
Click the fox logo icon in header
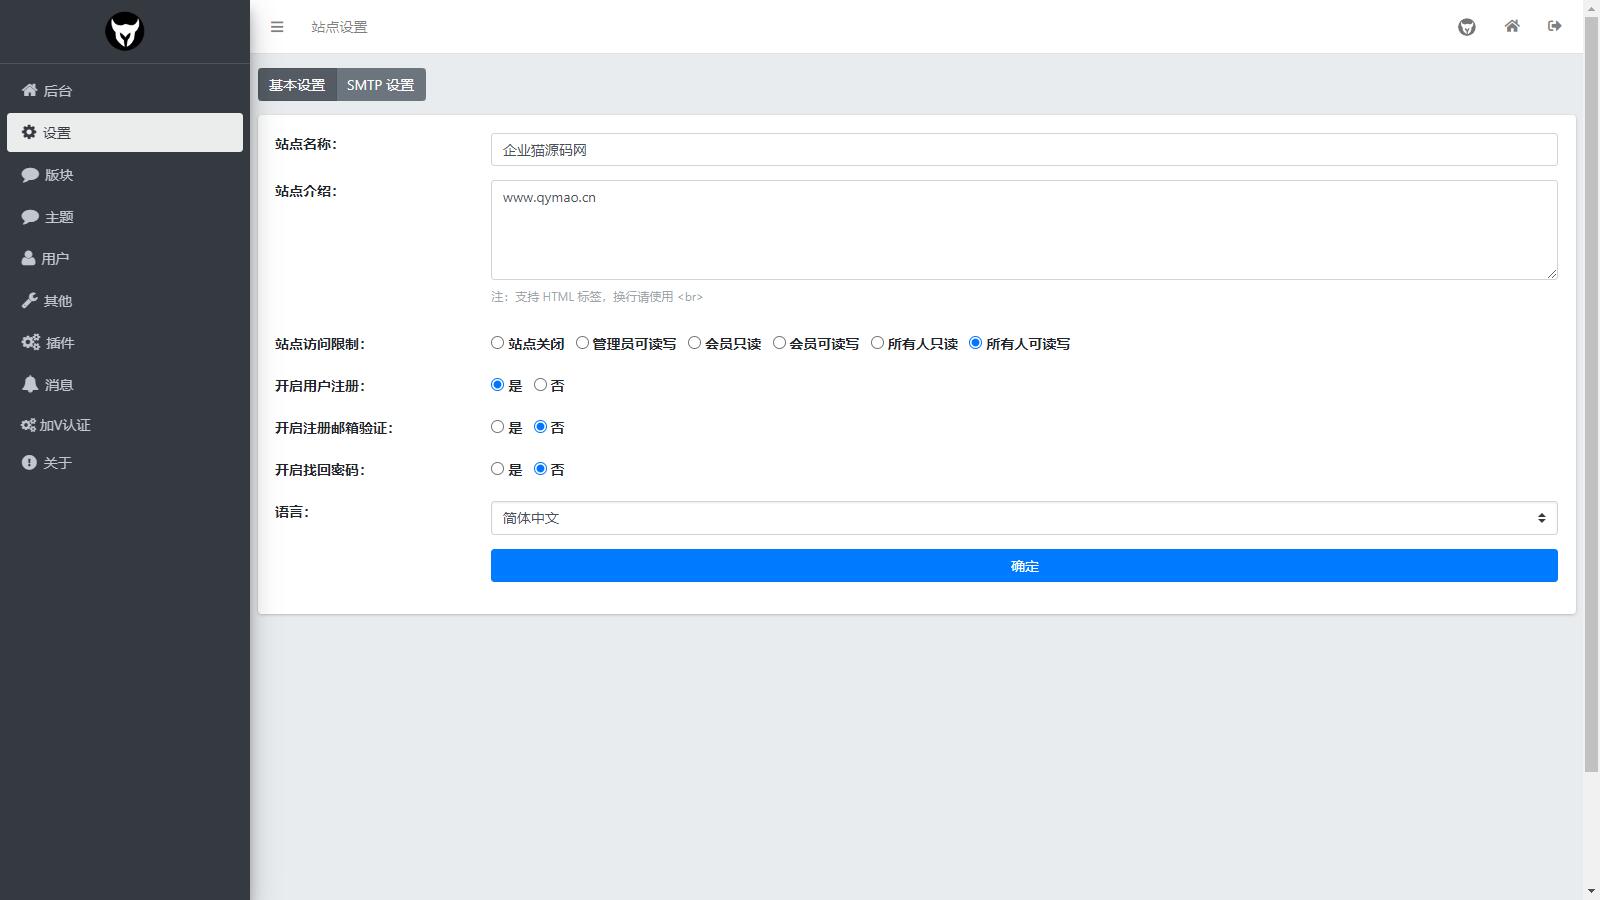click(1466, 27)
